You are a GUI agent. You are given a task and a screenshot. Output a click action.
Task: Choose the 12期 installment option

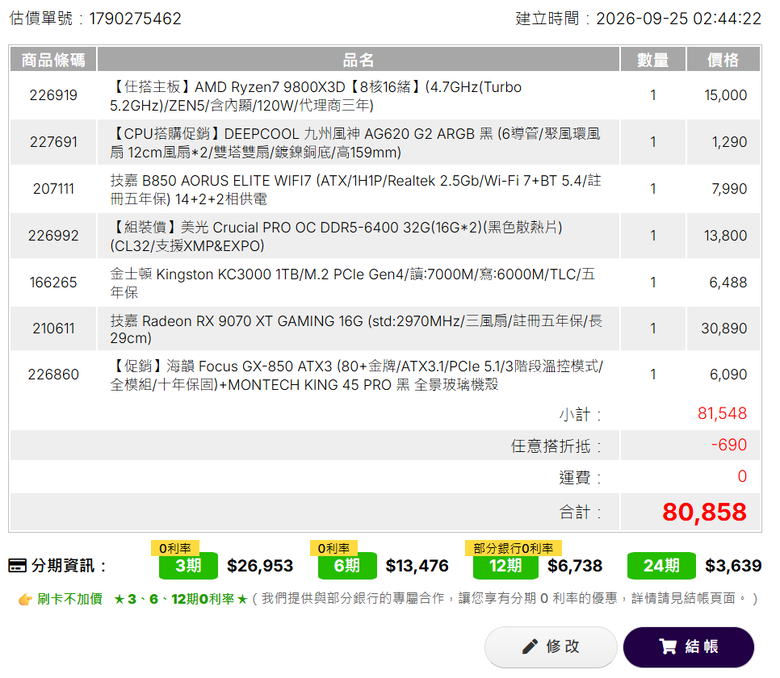[505, 566]
